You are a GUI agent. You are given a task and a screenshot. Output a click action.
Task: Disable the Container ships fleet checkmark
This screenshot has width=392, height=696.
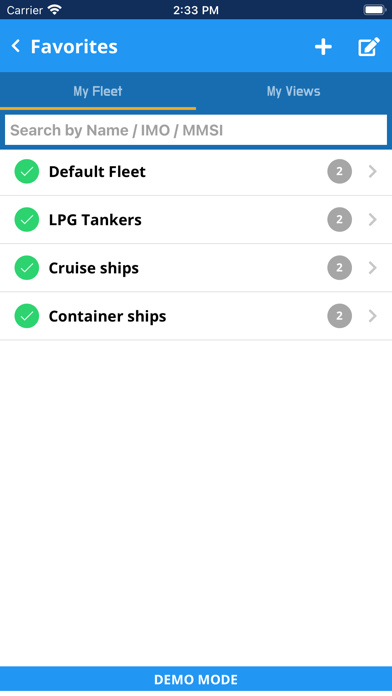click(27, 316)
